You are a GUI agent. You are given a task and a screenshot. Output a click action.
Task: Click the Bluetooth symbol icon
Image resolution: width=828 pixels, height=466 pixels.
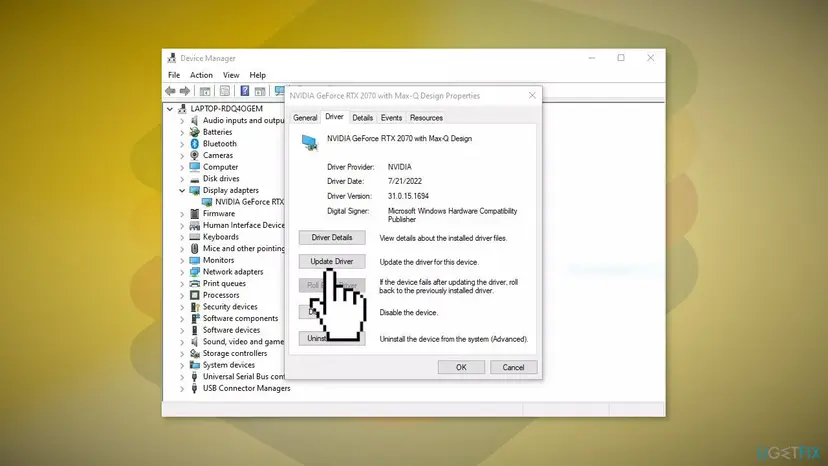[194, 144]
